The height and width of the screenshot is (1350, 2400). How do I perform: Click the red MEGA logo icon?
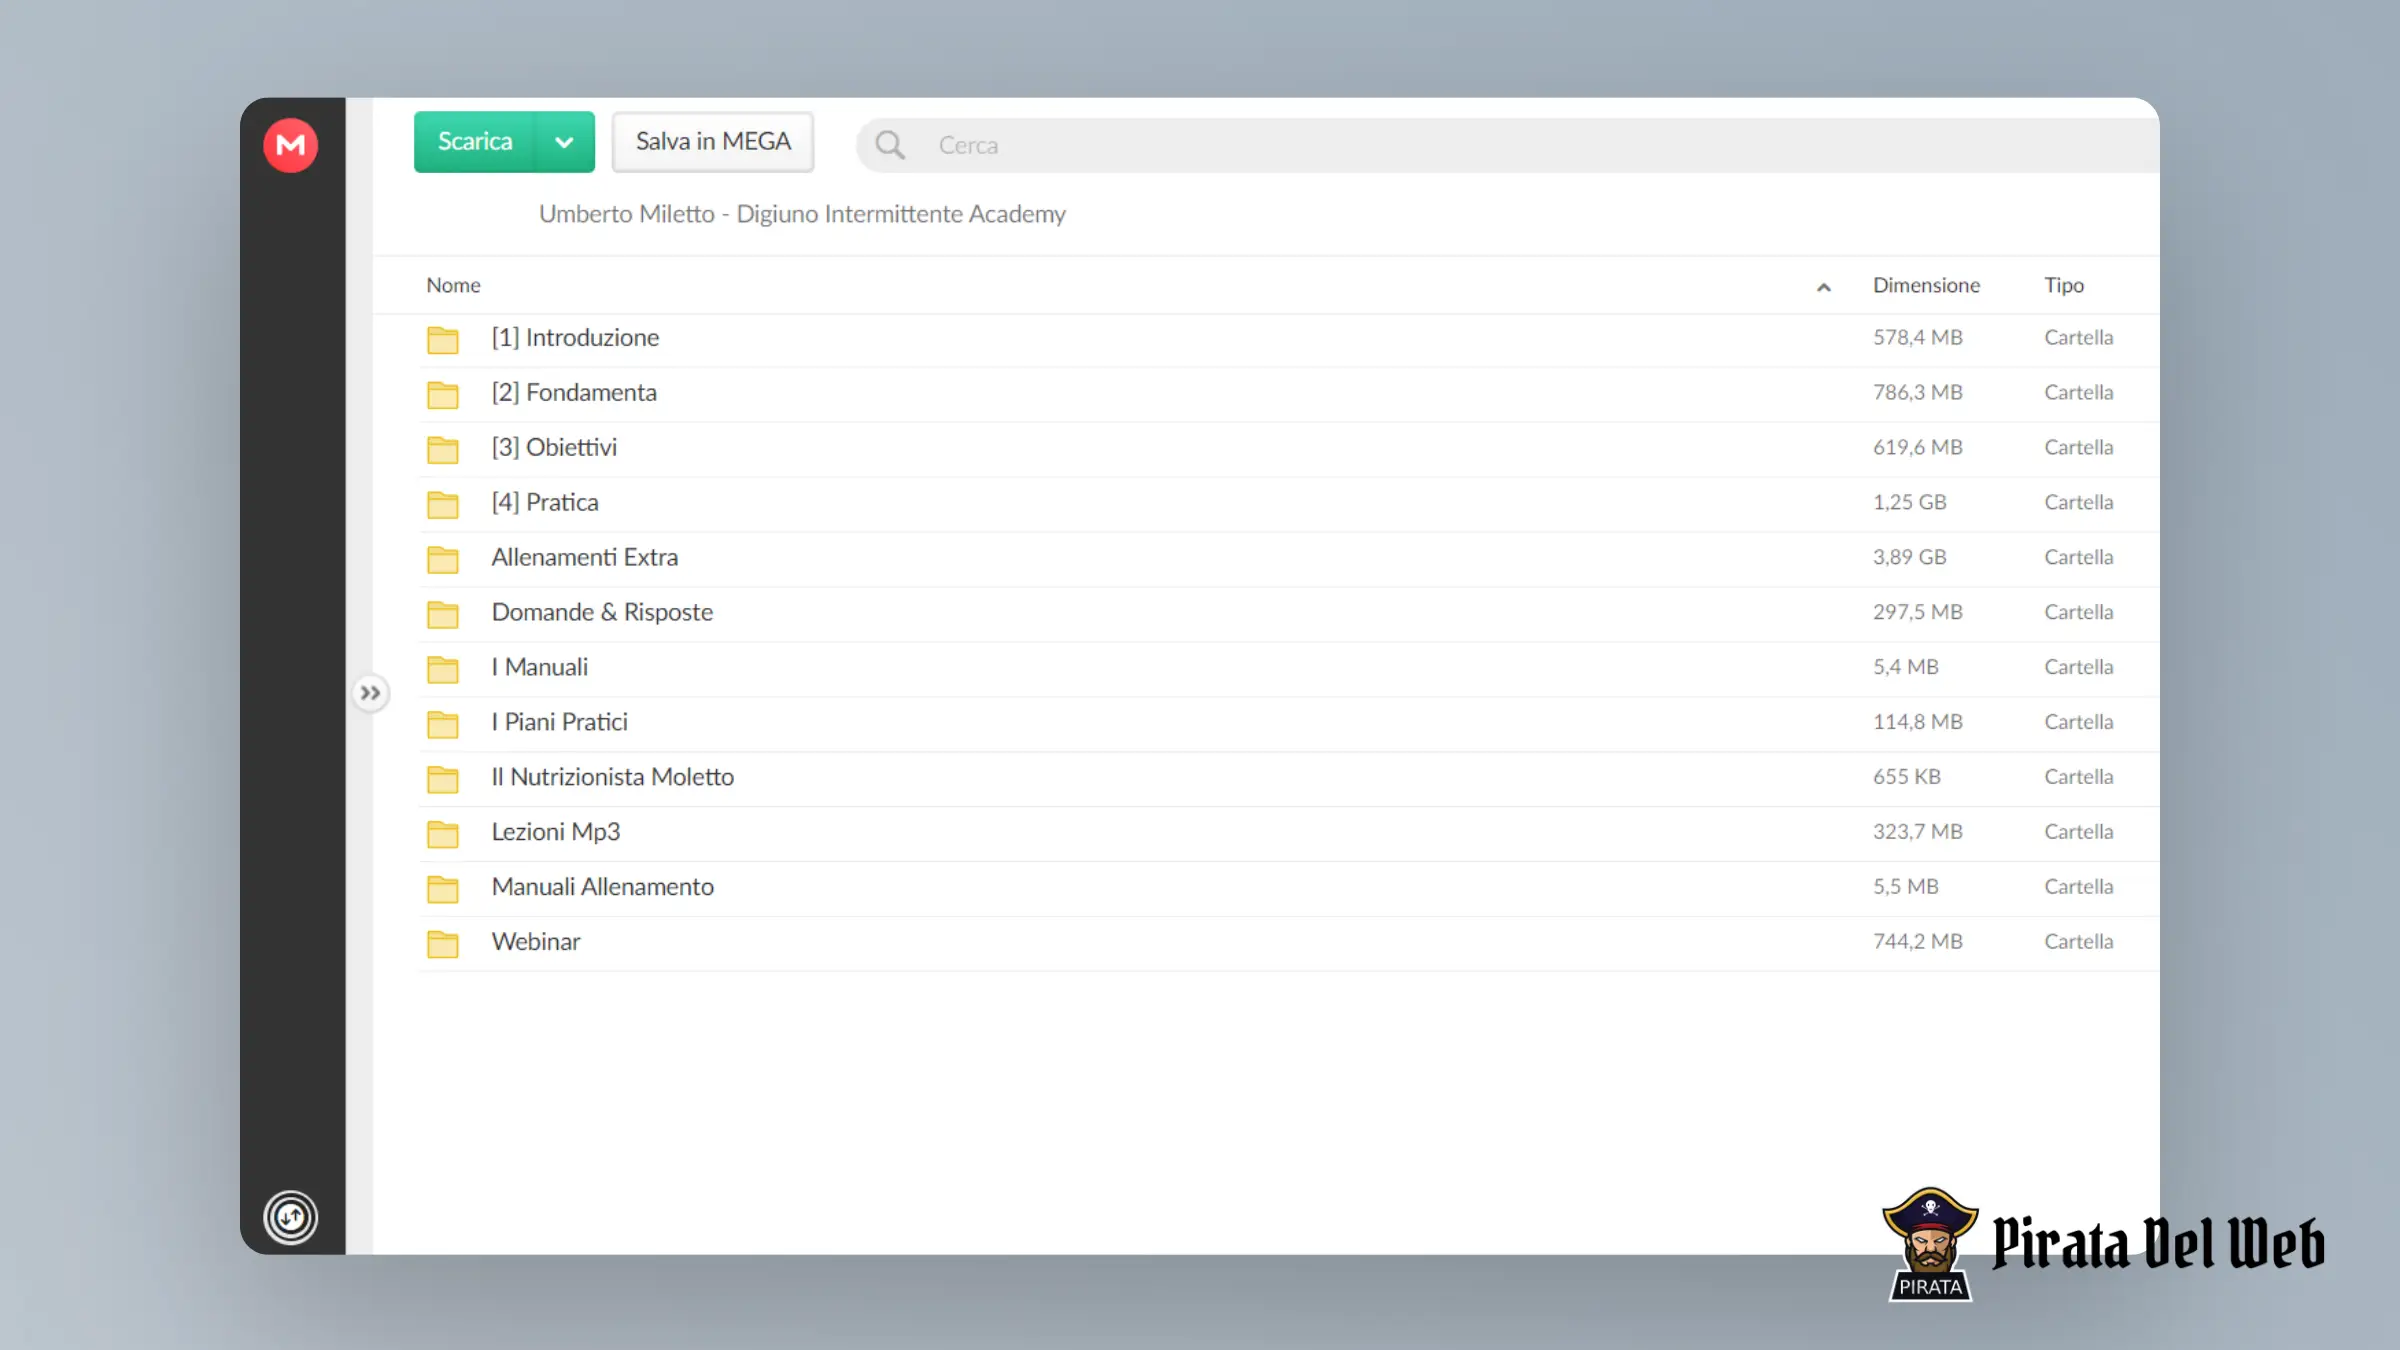pos(291,145)
